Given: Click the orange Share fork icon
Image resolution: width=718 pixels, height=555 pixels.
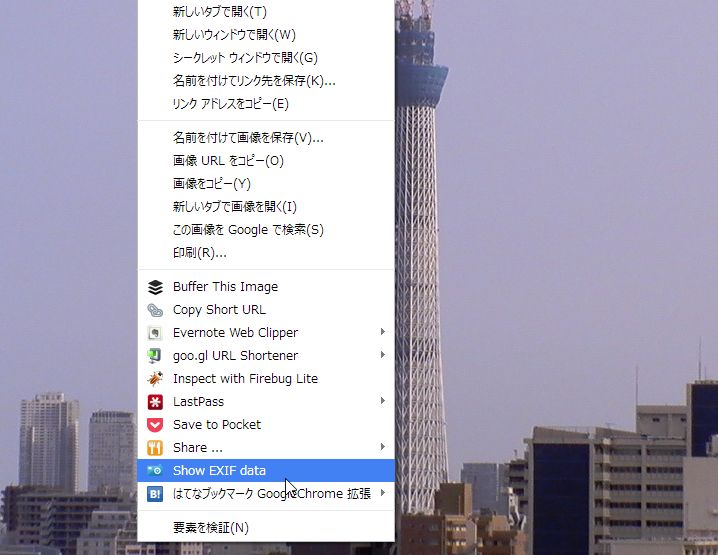Looking at the screenshot, I should (155, 447).
